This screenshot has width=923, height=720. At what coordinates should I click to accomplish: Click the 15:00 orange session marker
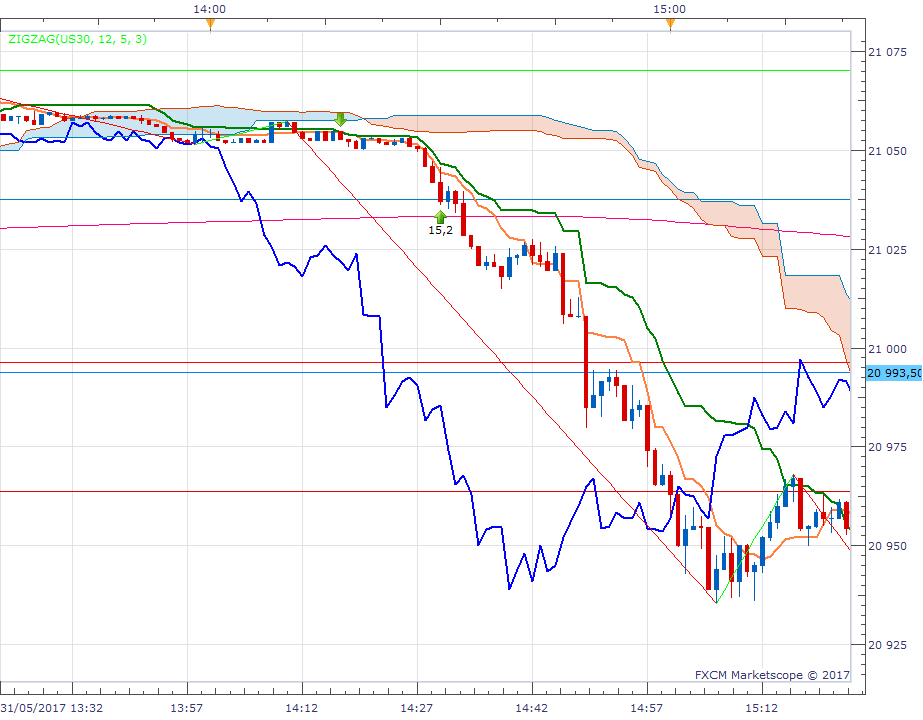(670, 24)
